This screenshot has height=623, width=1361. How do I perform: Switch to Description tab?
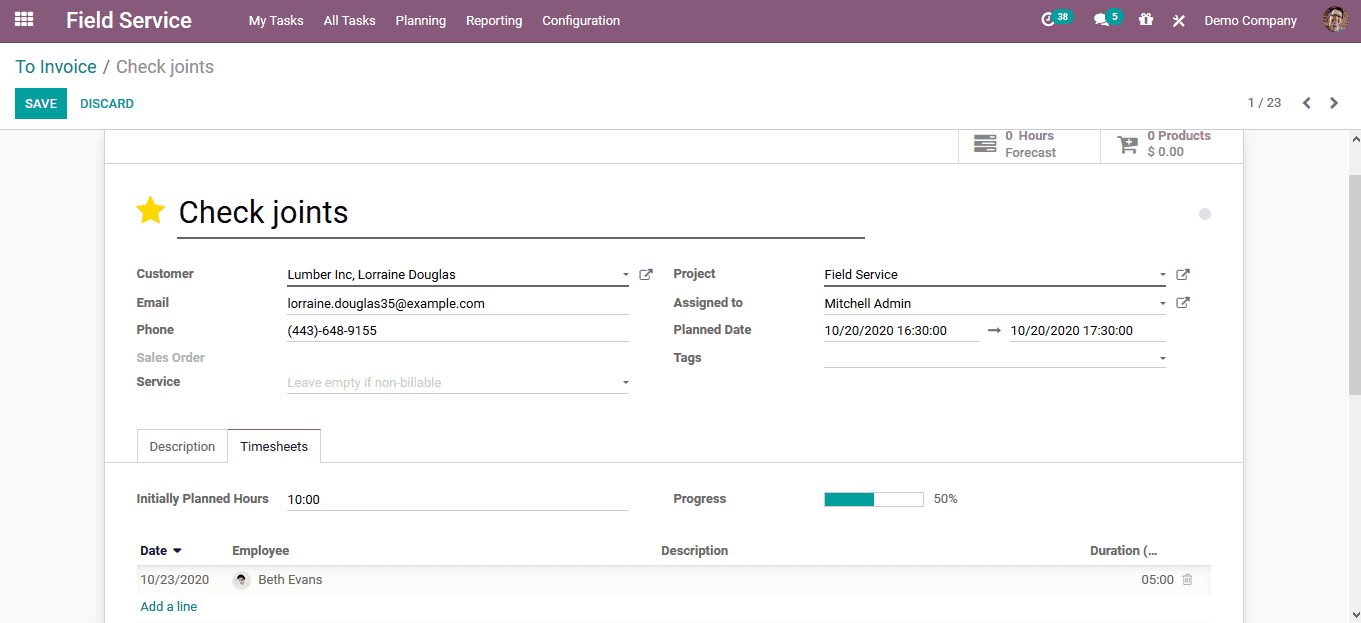tap(182, 446)
